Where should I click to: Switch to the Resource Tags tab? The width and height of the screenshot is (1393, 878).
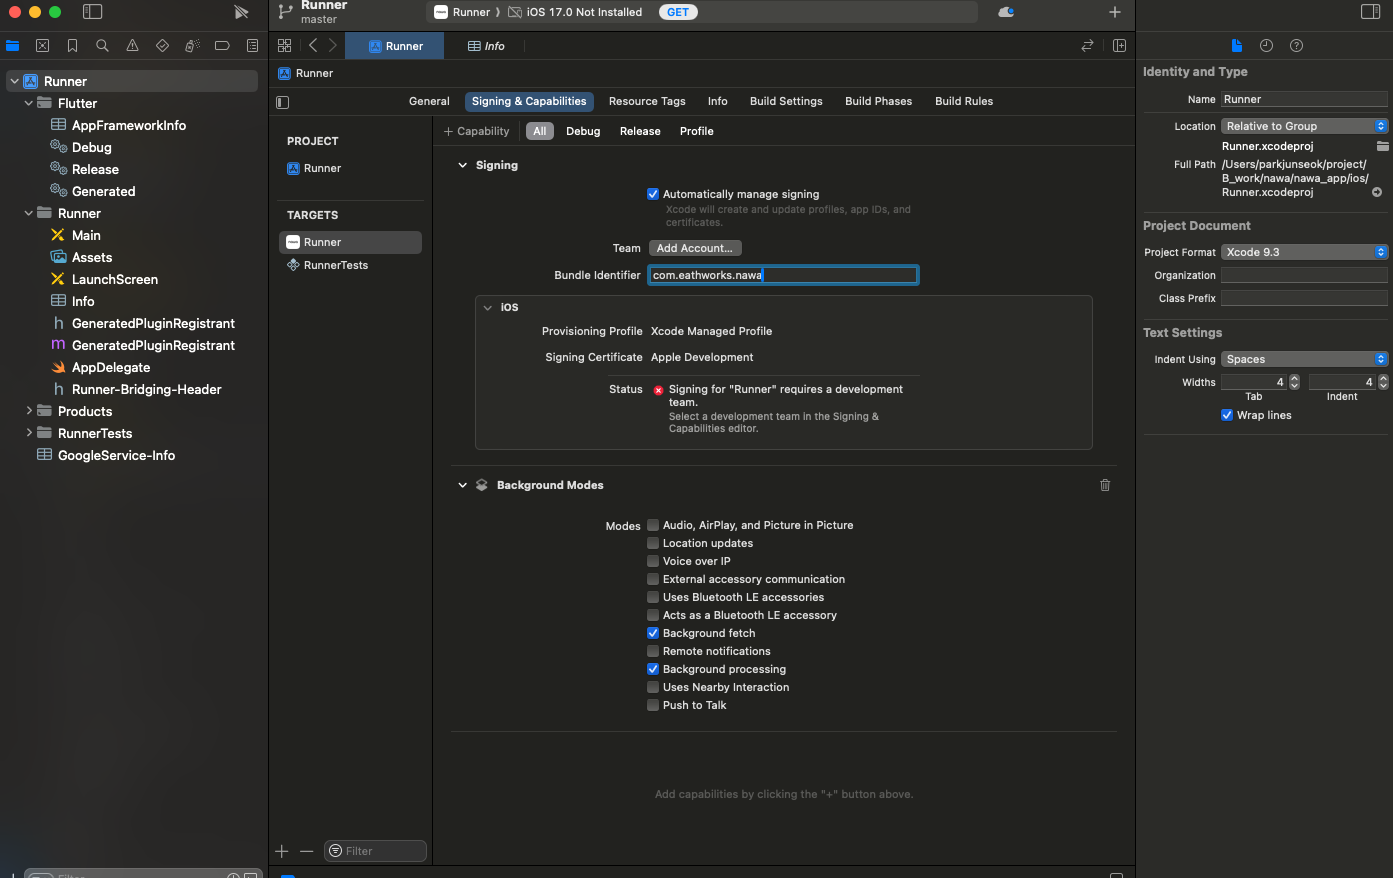(x=647, y=101)
